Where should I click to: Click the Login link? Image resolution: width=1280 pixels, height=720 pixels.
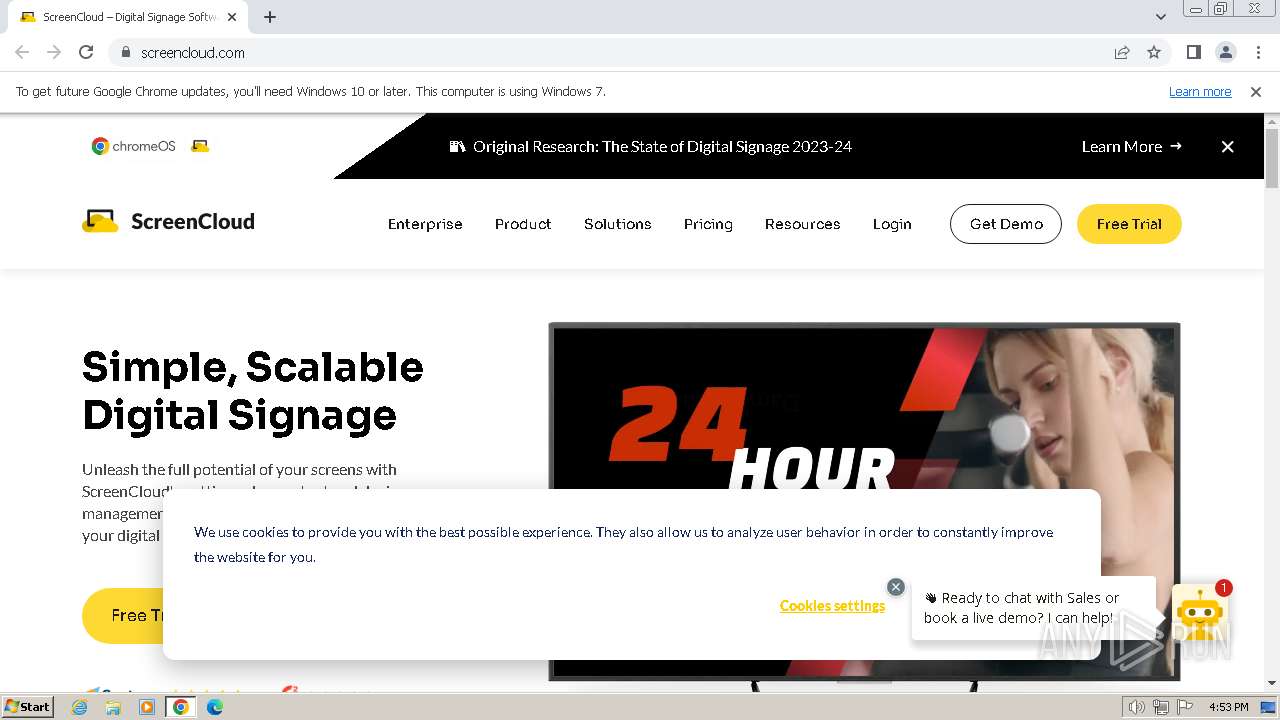pyautogui.click(x=892, y=224)
